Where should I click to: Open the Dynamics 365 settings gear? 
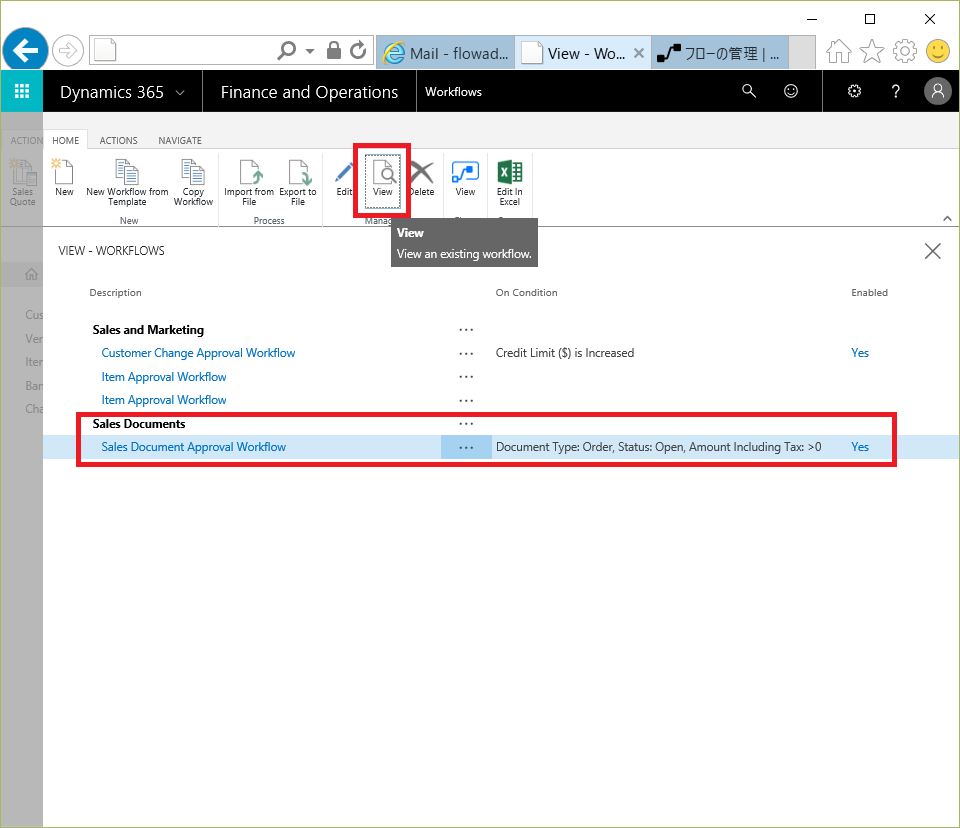[x=854, y=91]
